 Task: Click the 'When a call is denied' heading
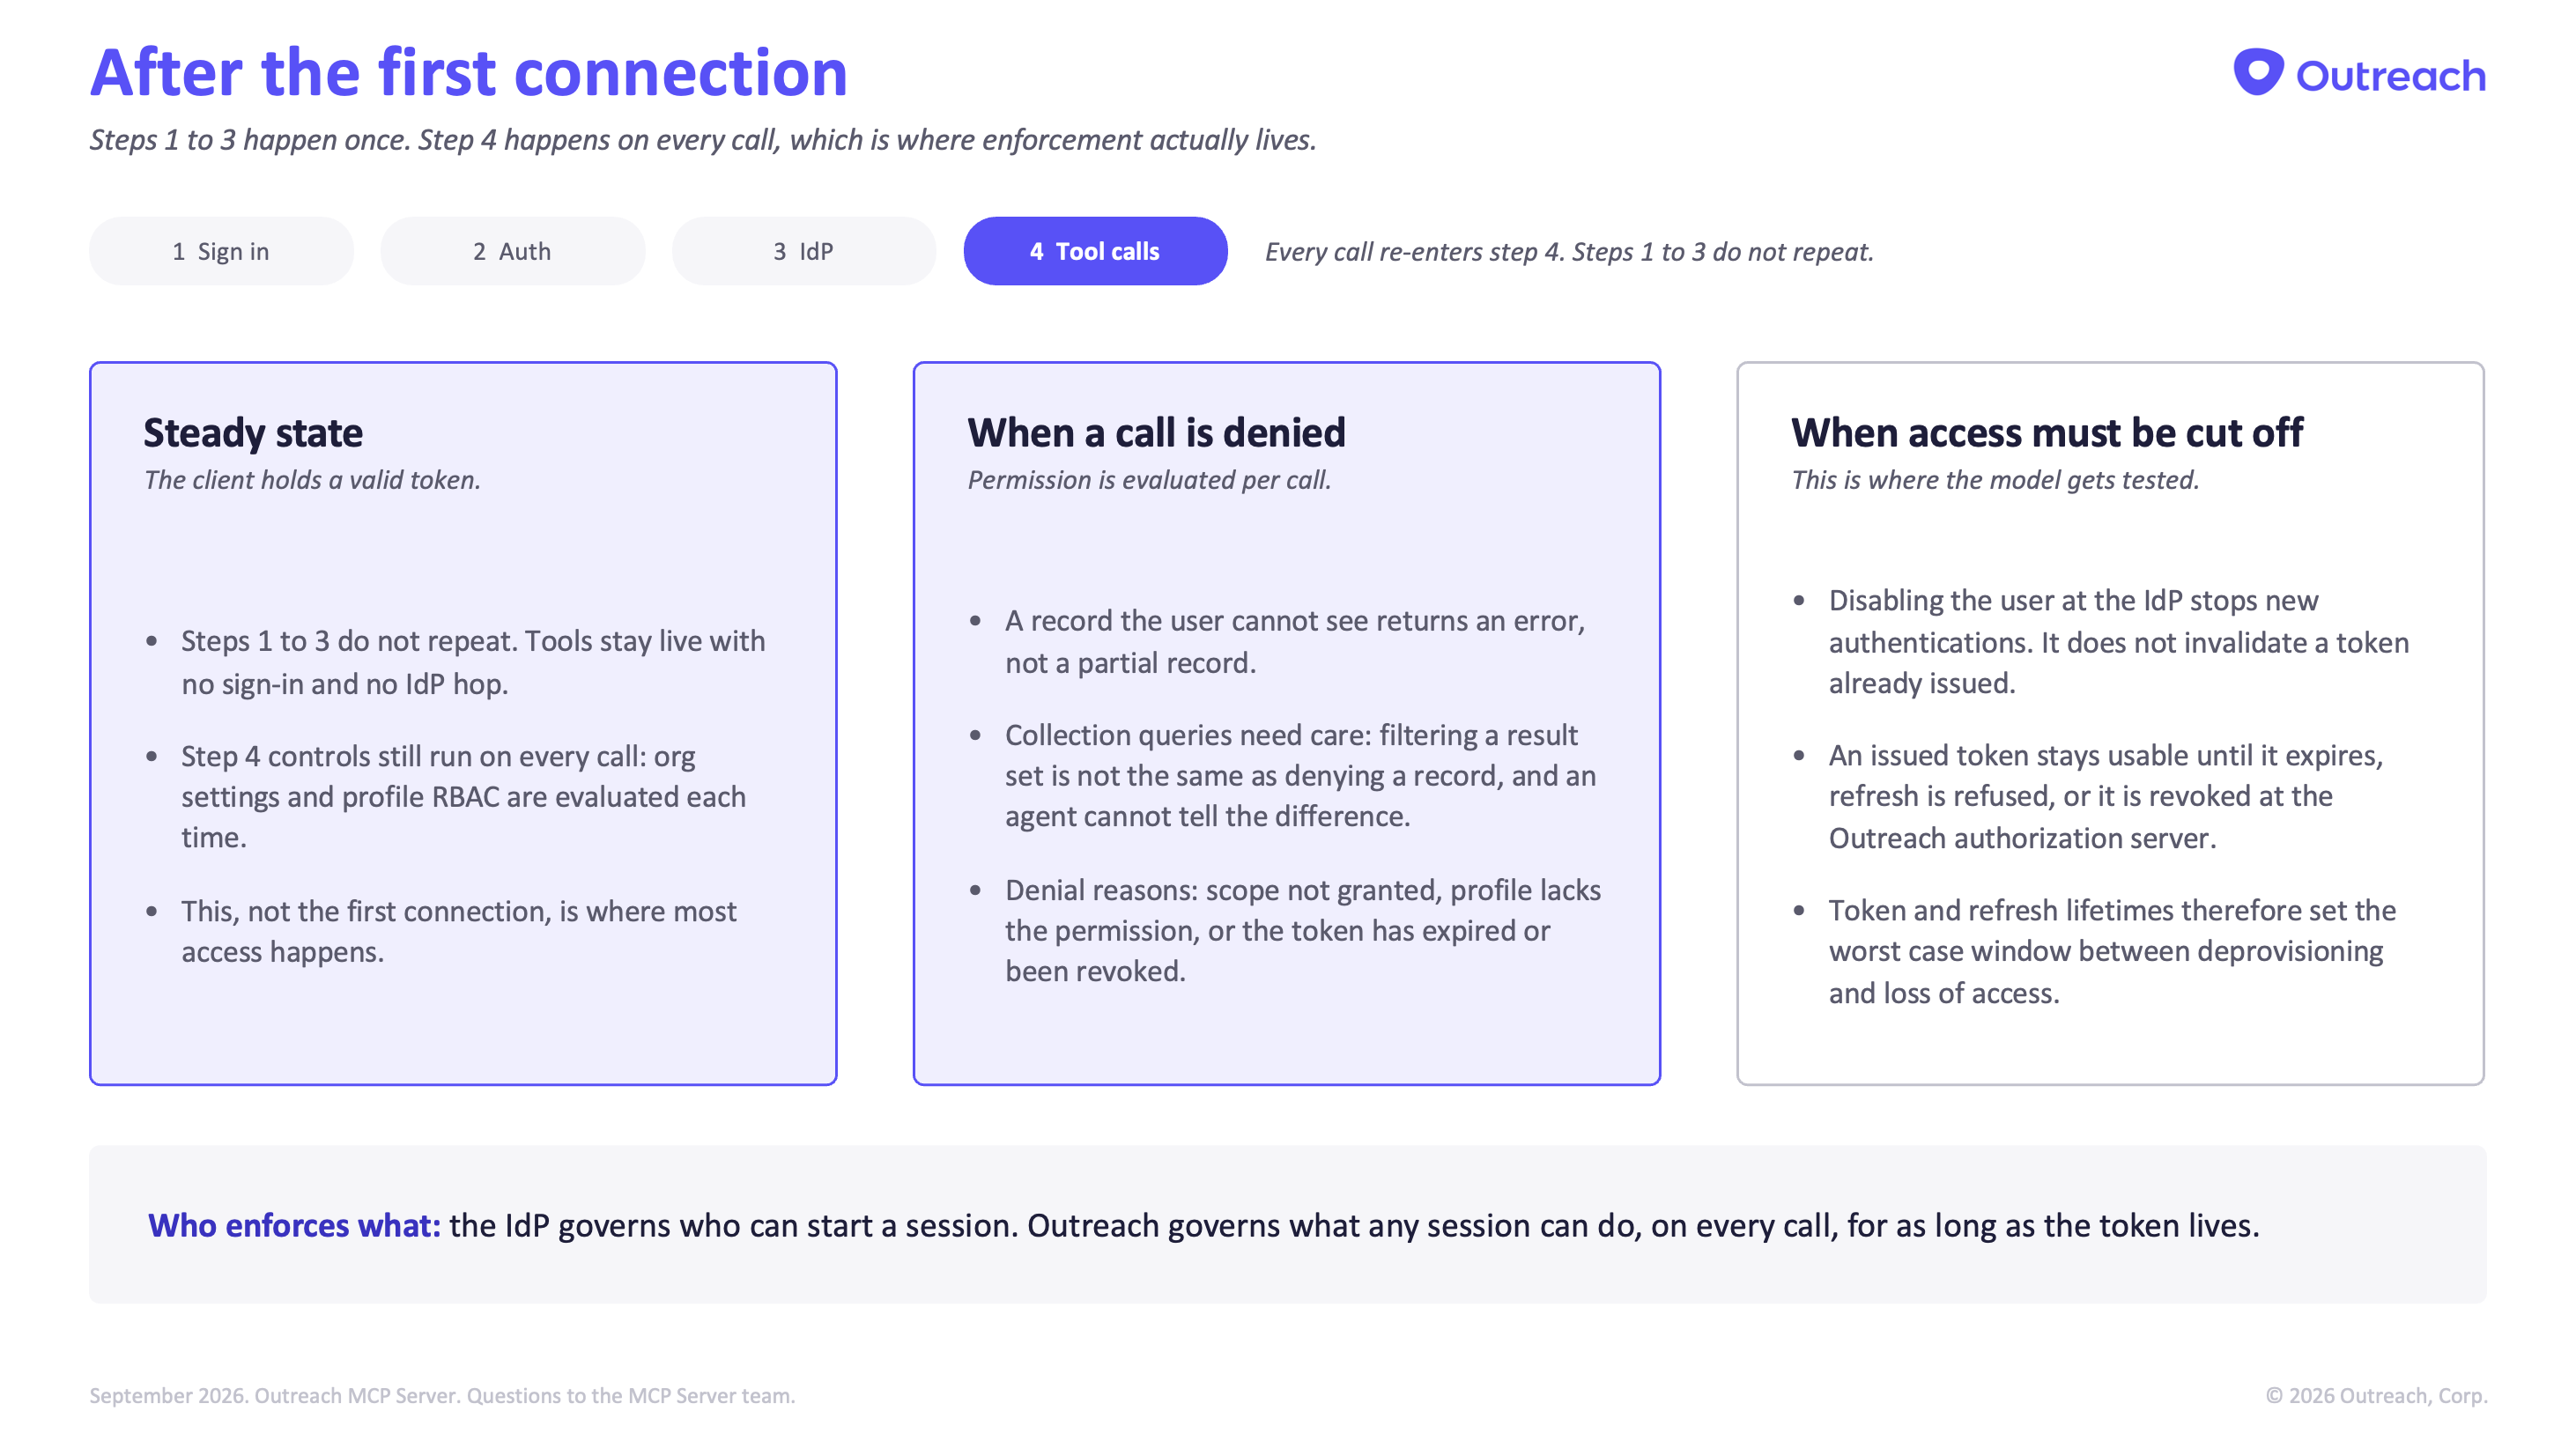click(x=1156, y=432)
